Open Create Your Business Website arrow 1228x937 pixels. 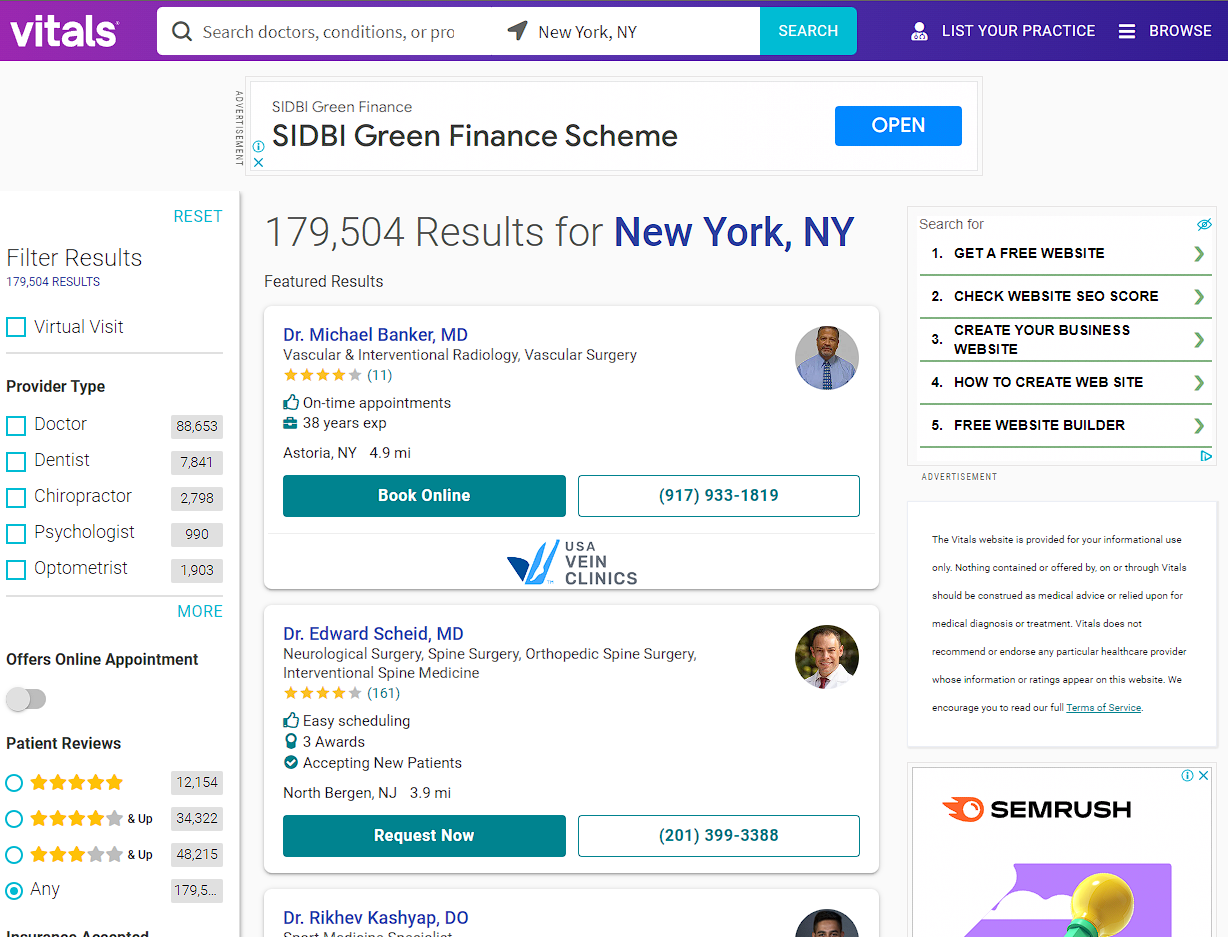pos(1199,340)
